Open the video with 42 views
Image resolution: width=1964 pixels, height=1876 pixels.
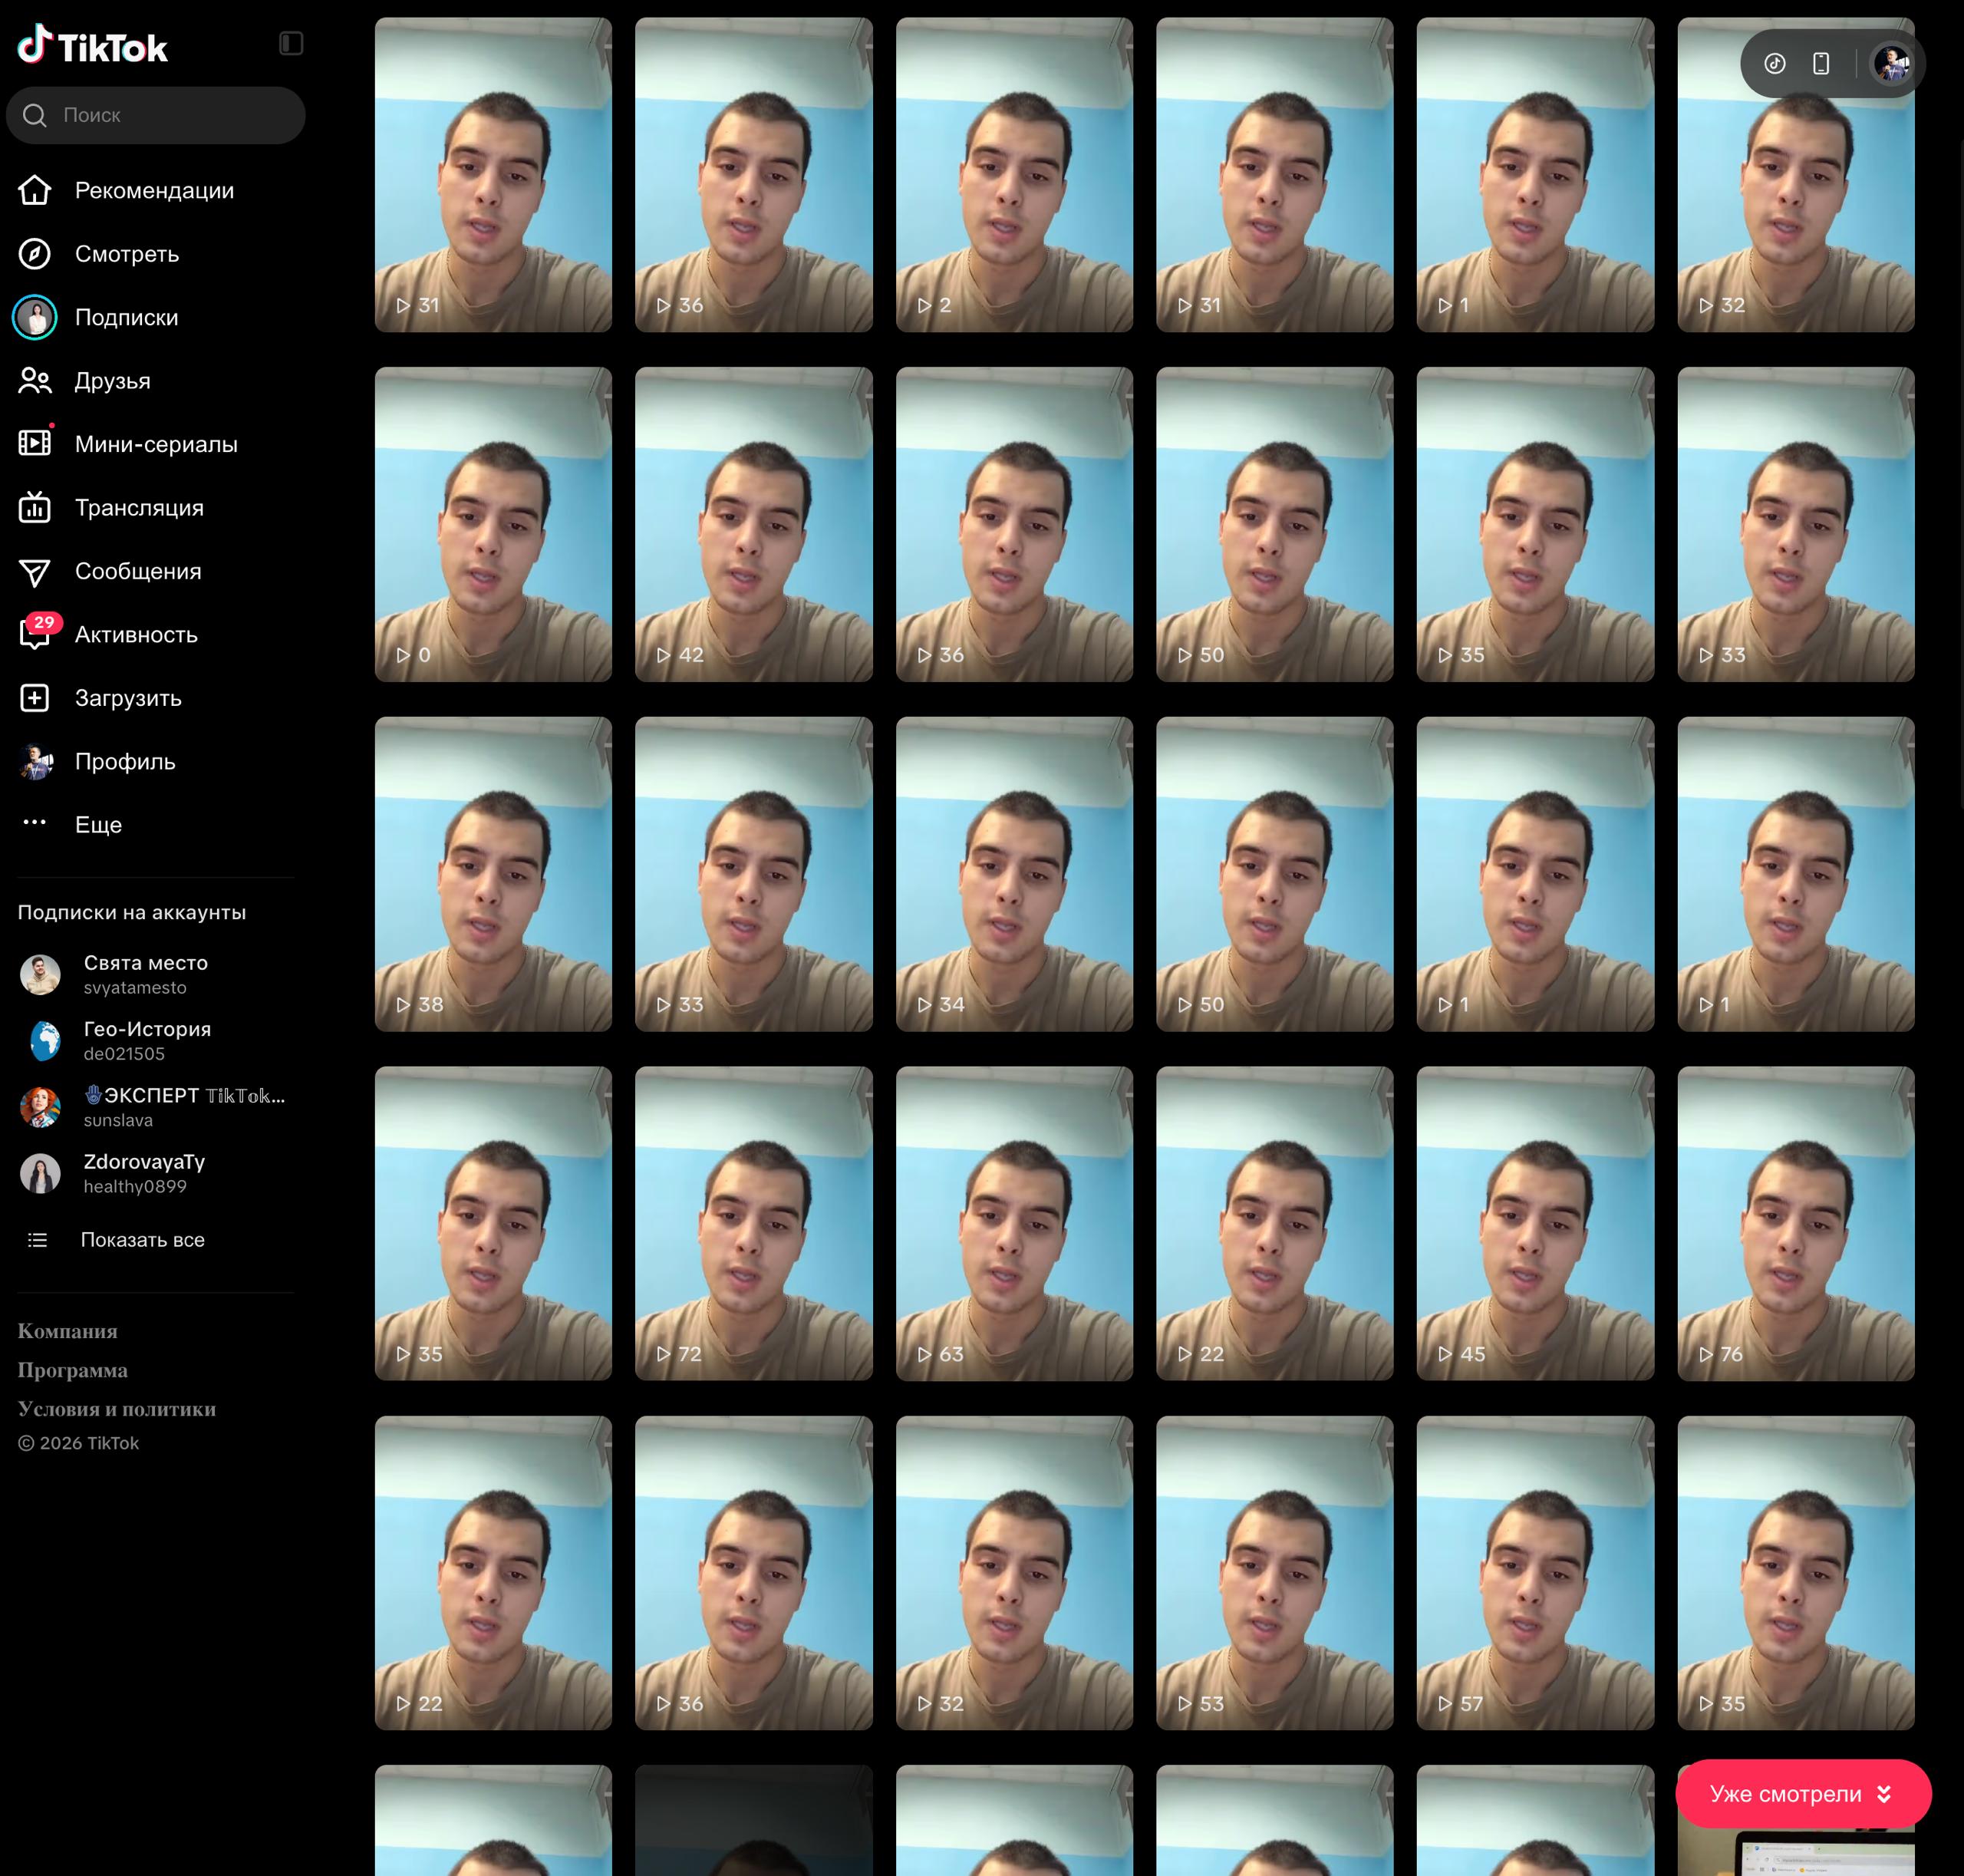pos(753,524)
